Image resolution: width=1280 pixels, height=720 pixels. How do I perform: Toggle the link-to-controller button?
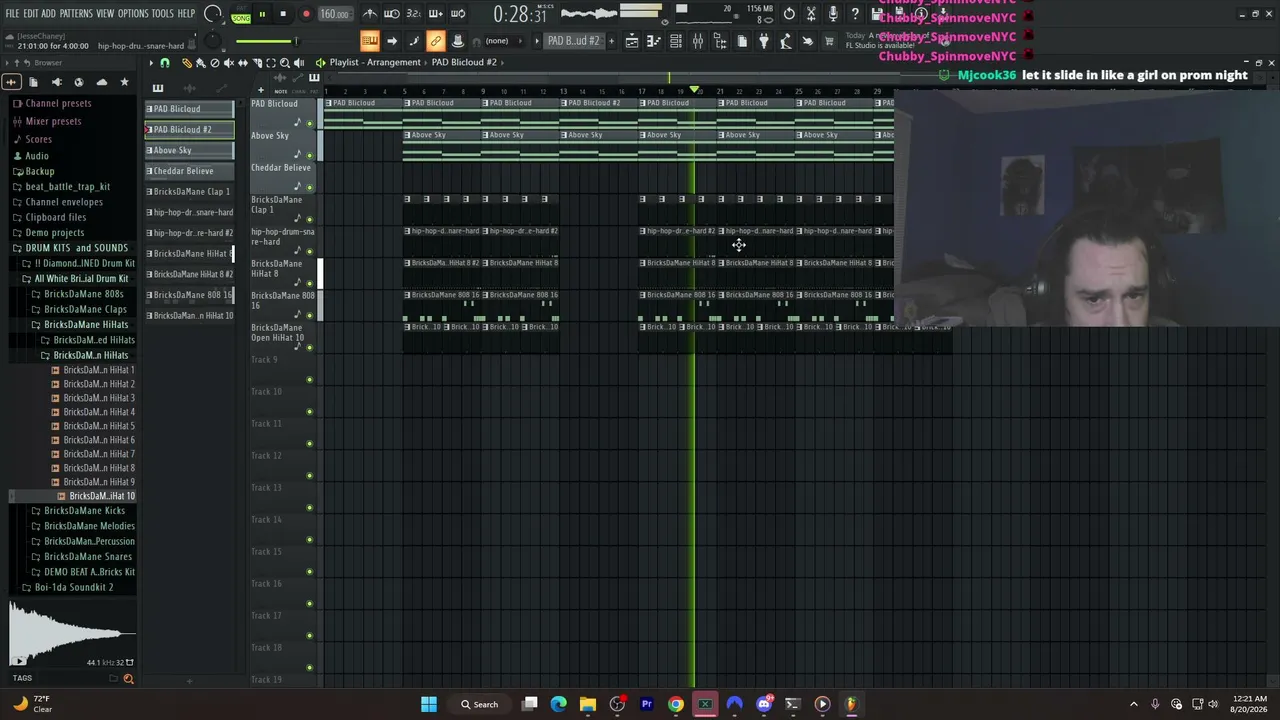435,41
